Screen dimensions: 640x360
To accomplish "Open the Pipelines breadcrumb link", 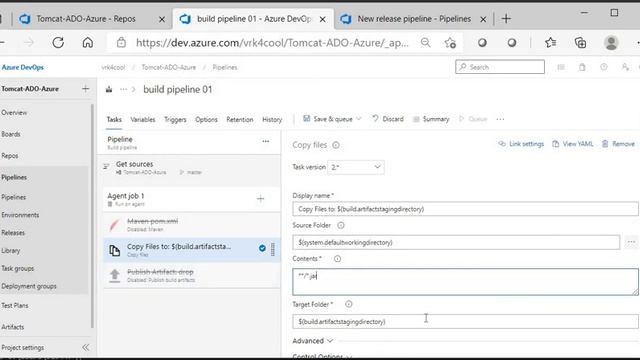I will (x=224, y=67).
